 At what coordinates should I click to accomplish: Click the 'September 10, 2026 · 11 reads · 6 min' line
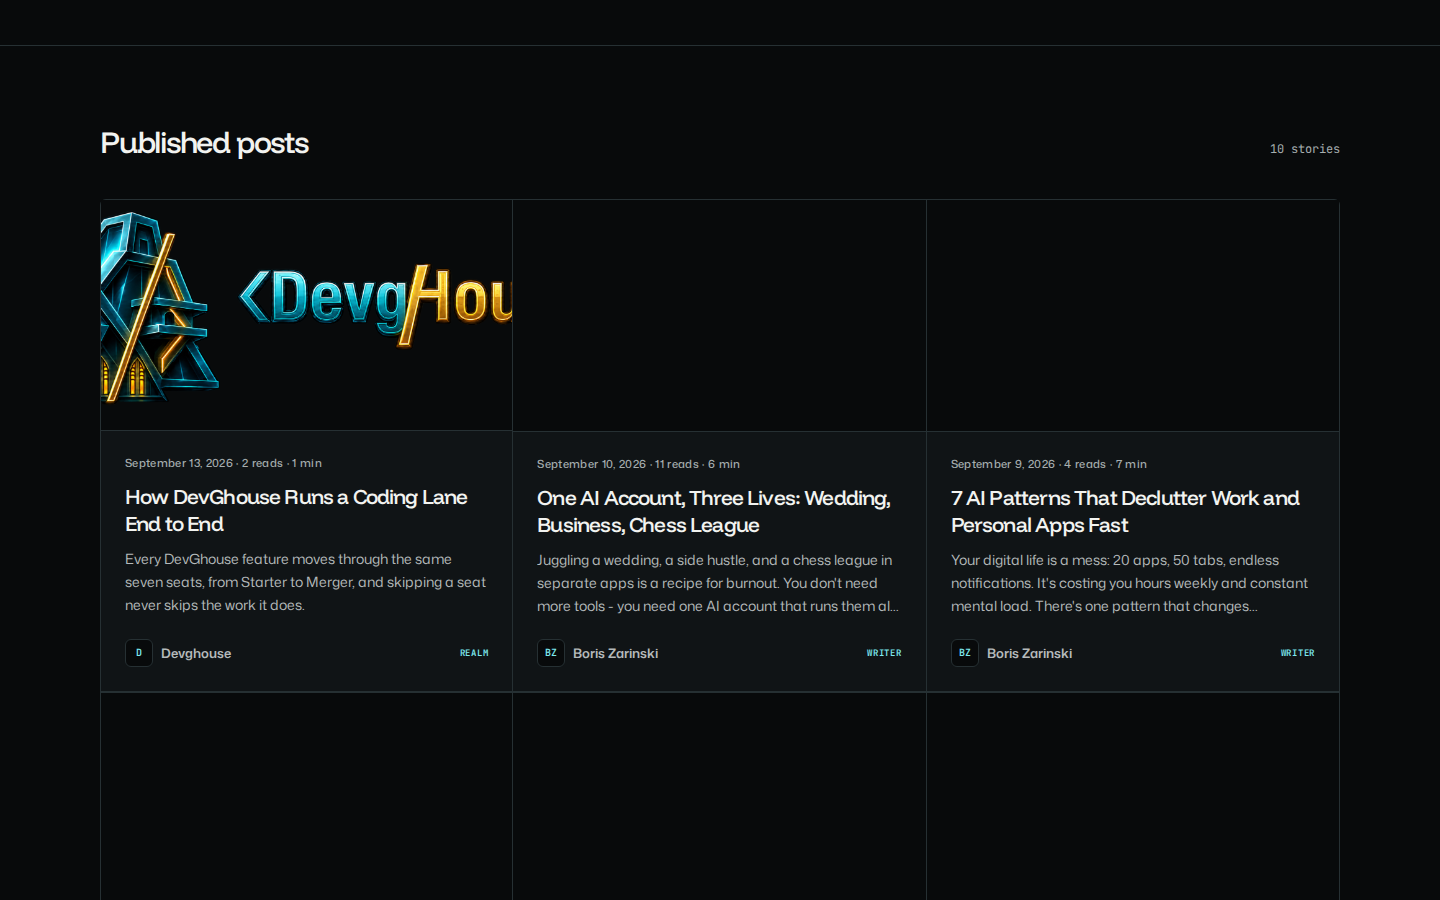point(638,464)
